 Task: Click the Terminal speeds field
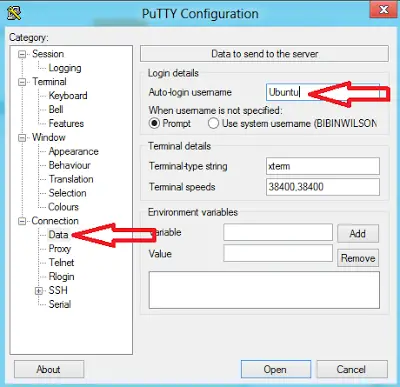tap(323, 187)
